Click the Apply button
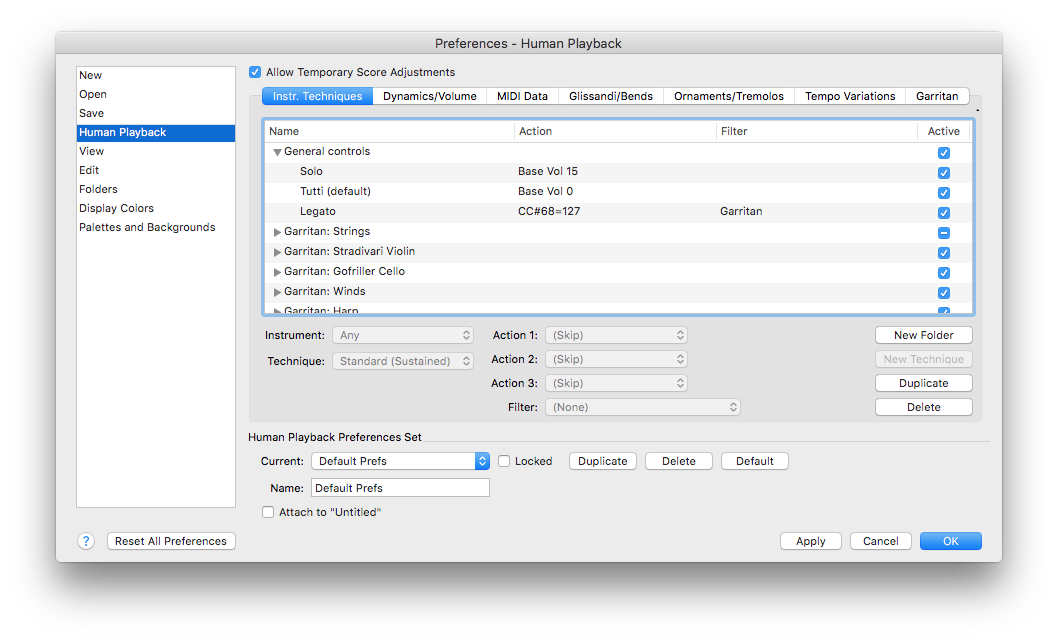Viewport: 1058px width, 642px height. pos(810,541)
